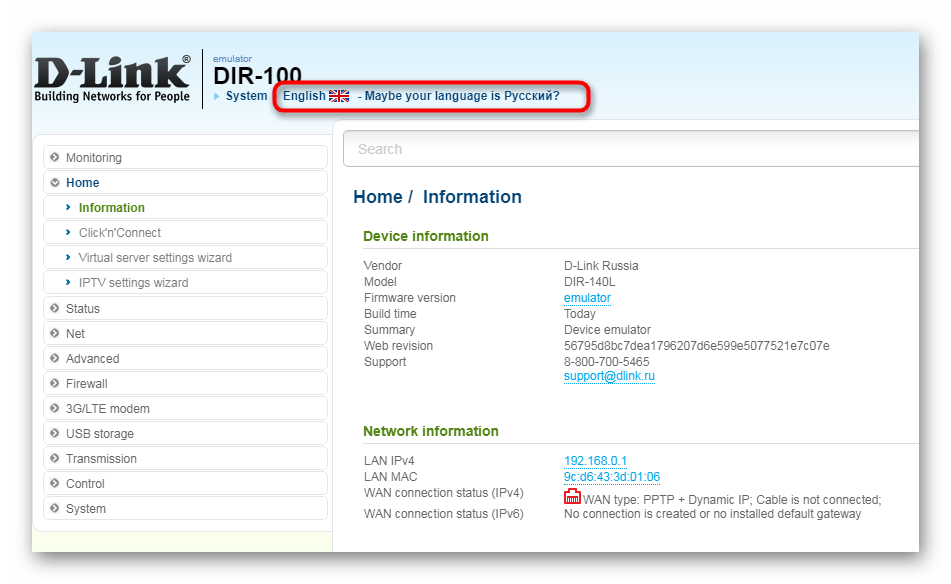Open the IPTV settings wizard
The height and width of the screenshot is (584, 951).
coord(133,283)
